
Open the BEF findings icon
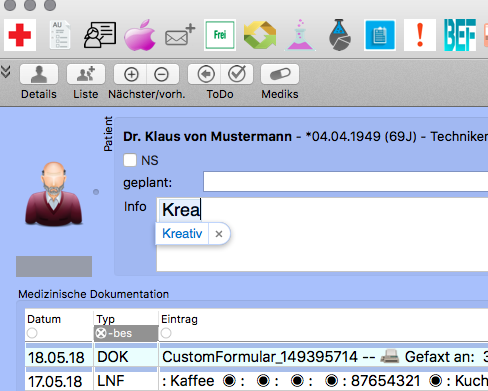[460, 35]
